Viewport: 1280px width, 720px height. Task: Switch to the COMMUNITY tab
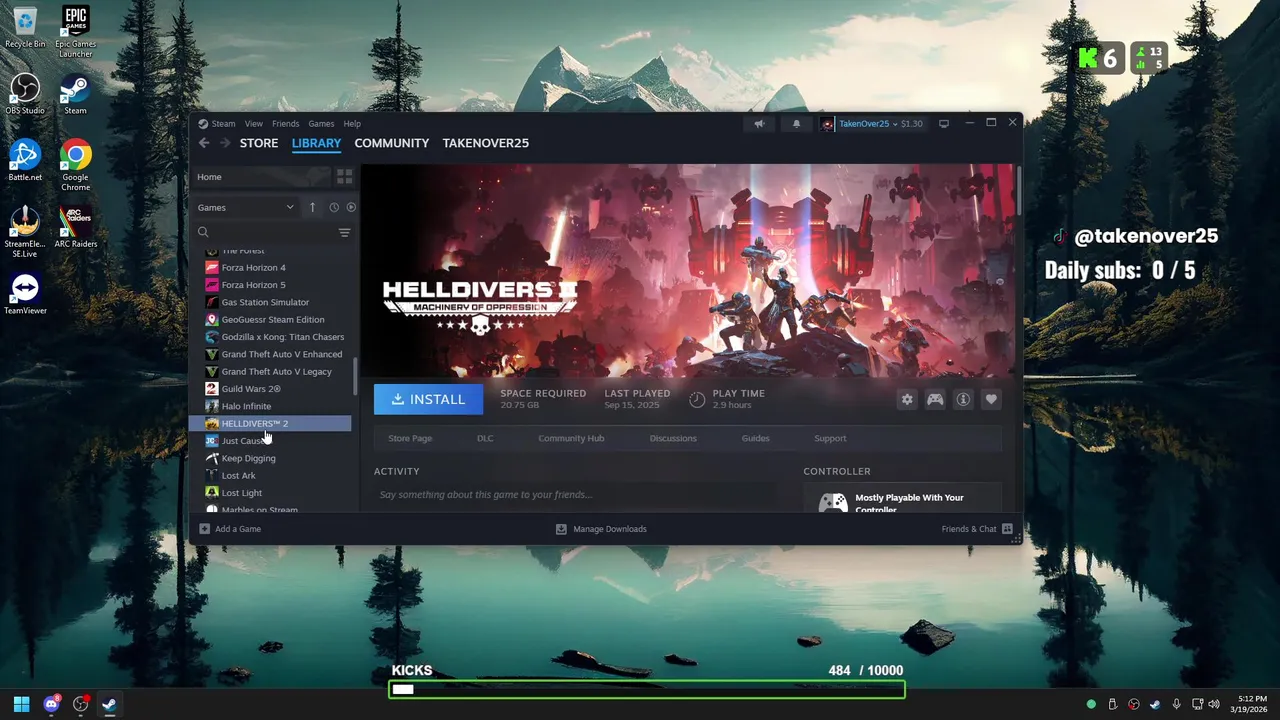pyautogui.click(x=391, y=143)
